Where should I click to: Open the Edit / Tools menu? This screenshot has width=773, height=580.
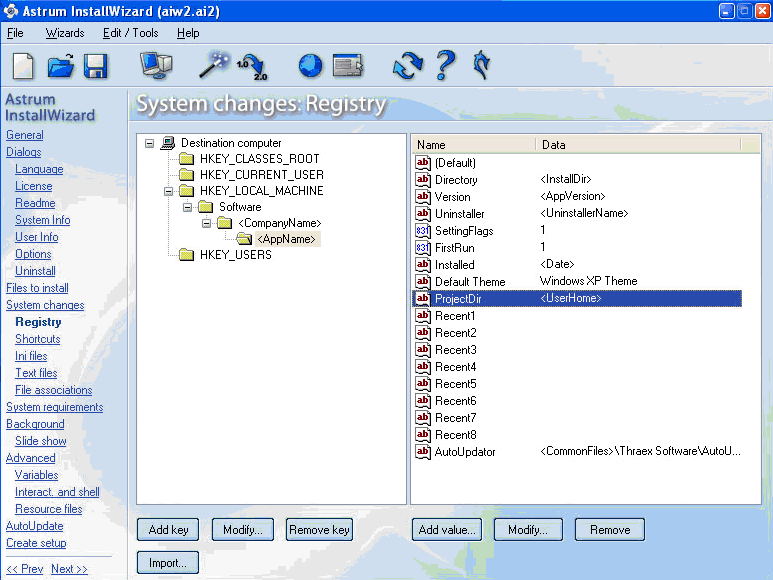131,33
